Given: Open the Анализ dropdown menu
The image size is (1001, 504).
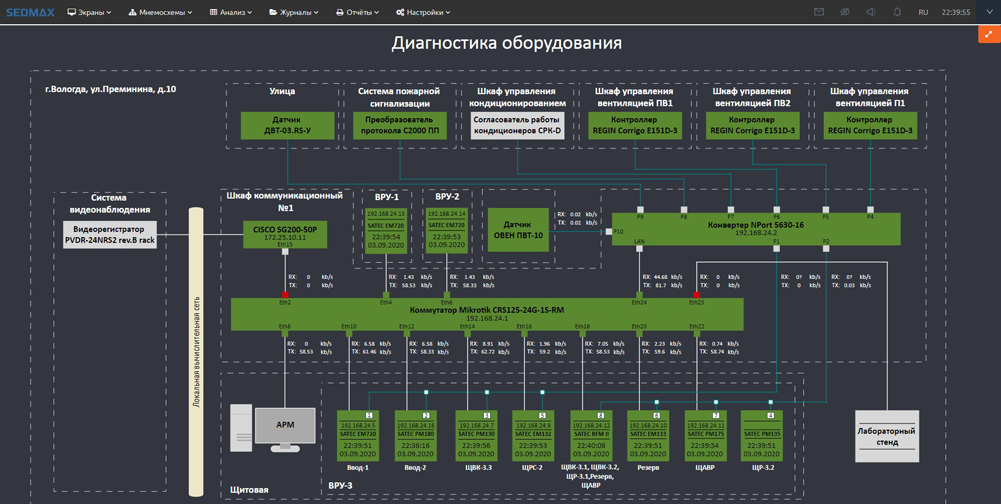Looking at the screenshot, I should click(230, 12).
